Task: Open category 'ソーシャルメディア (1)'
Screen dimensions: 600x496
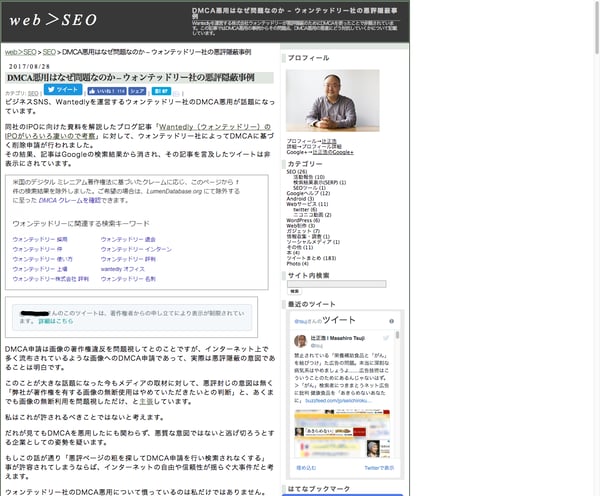Action: [x=313, y=242]
